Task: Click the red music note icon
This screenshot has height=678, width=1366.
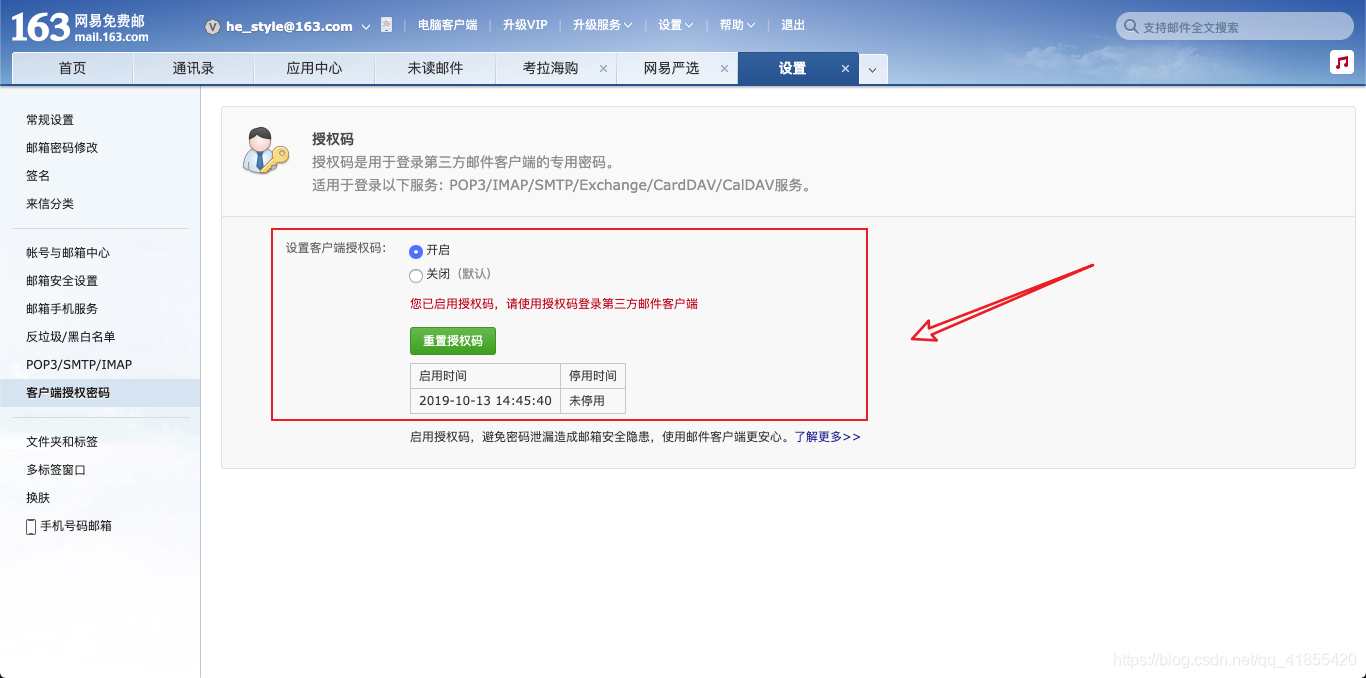Action: click(x=1340, y=61)
